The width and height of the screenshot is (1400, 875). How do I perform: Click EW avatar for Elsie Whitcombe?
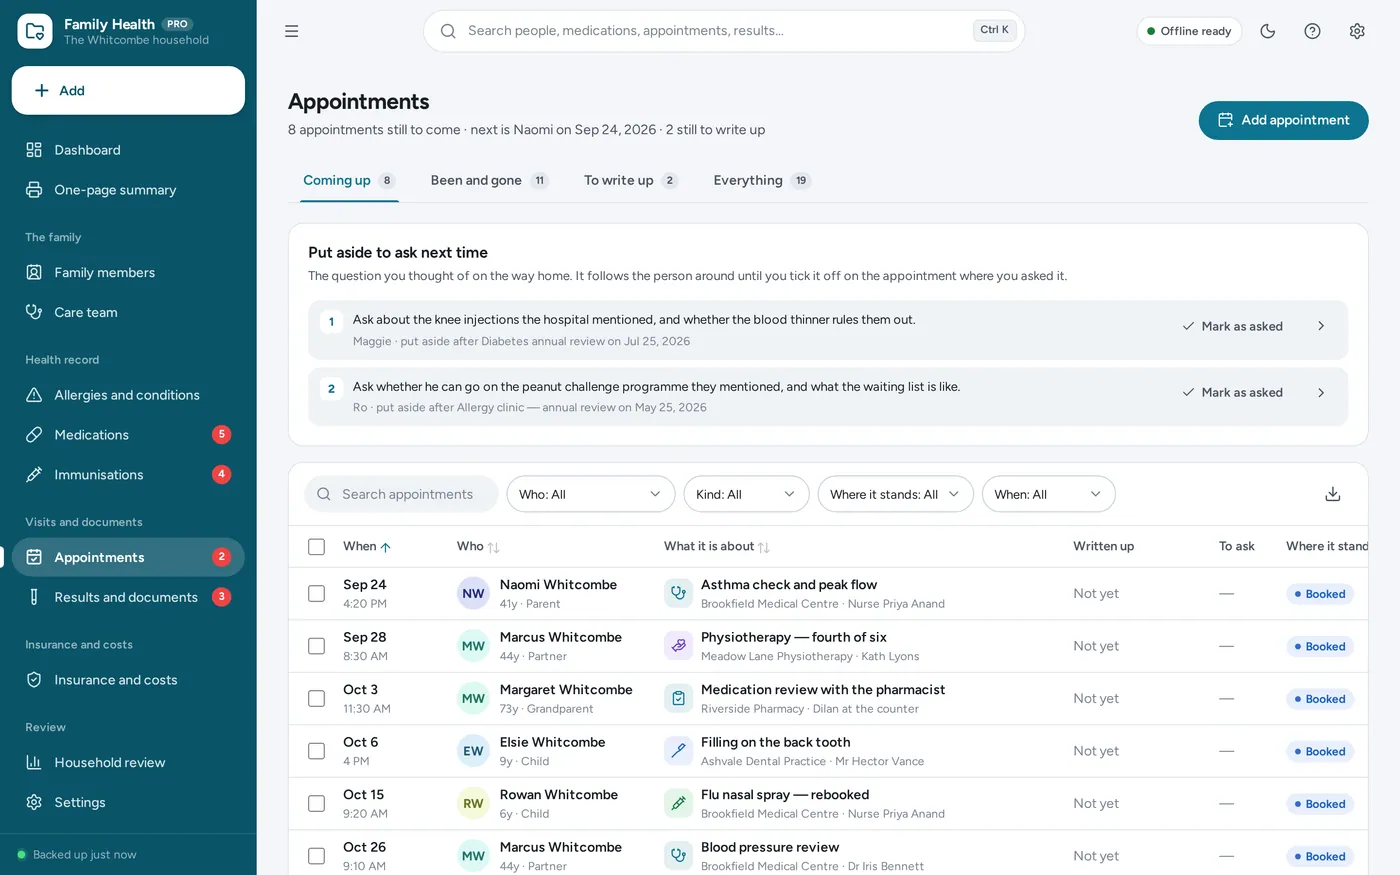tap(473, 751)
